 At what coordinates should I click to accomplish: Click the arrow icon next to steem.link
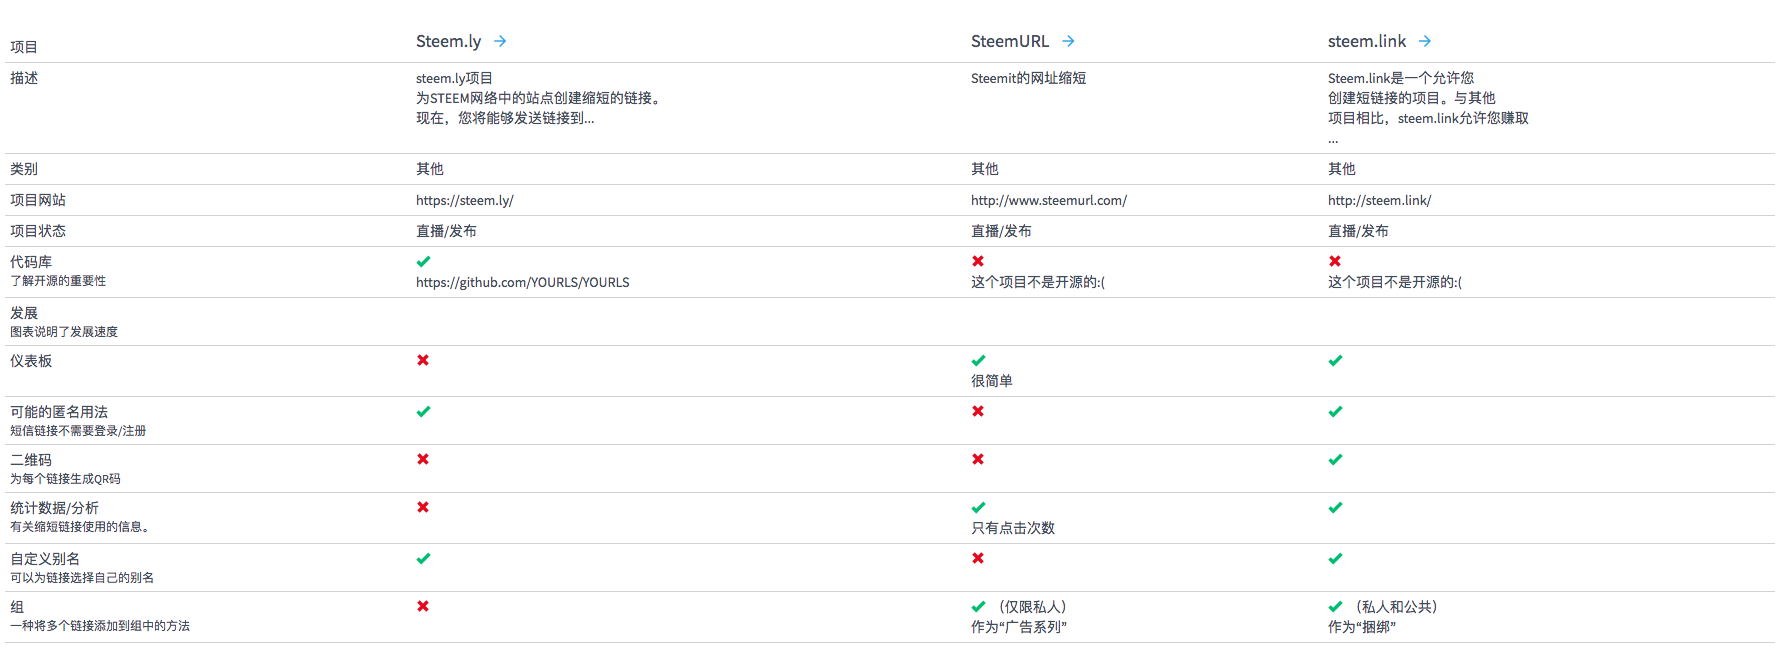1425,41
